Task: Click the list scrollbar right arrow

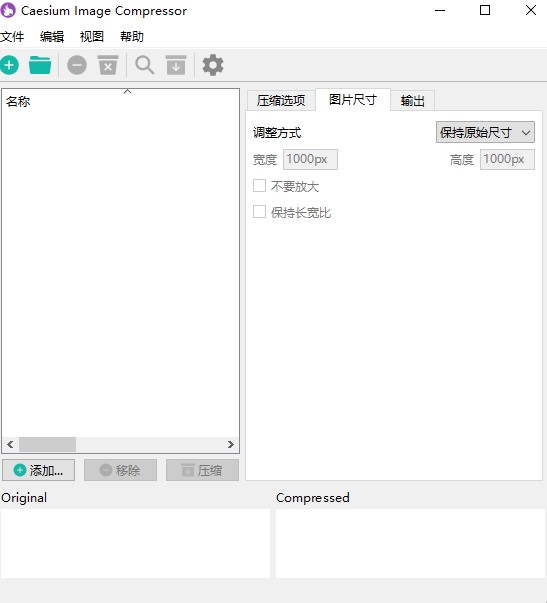Action: click(230, 445)
